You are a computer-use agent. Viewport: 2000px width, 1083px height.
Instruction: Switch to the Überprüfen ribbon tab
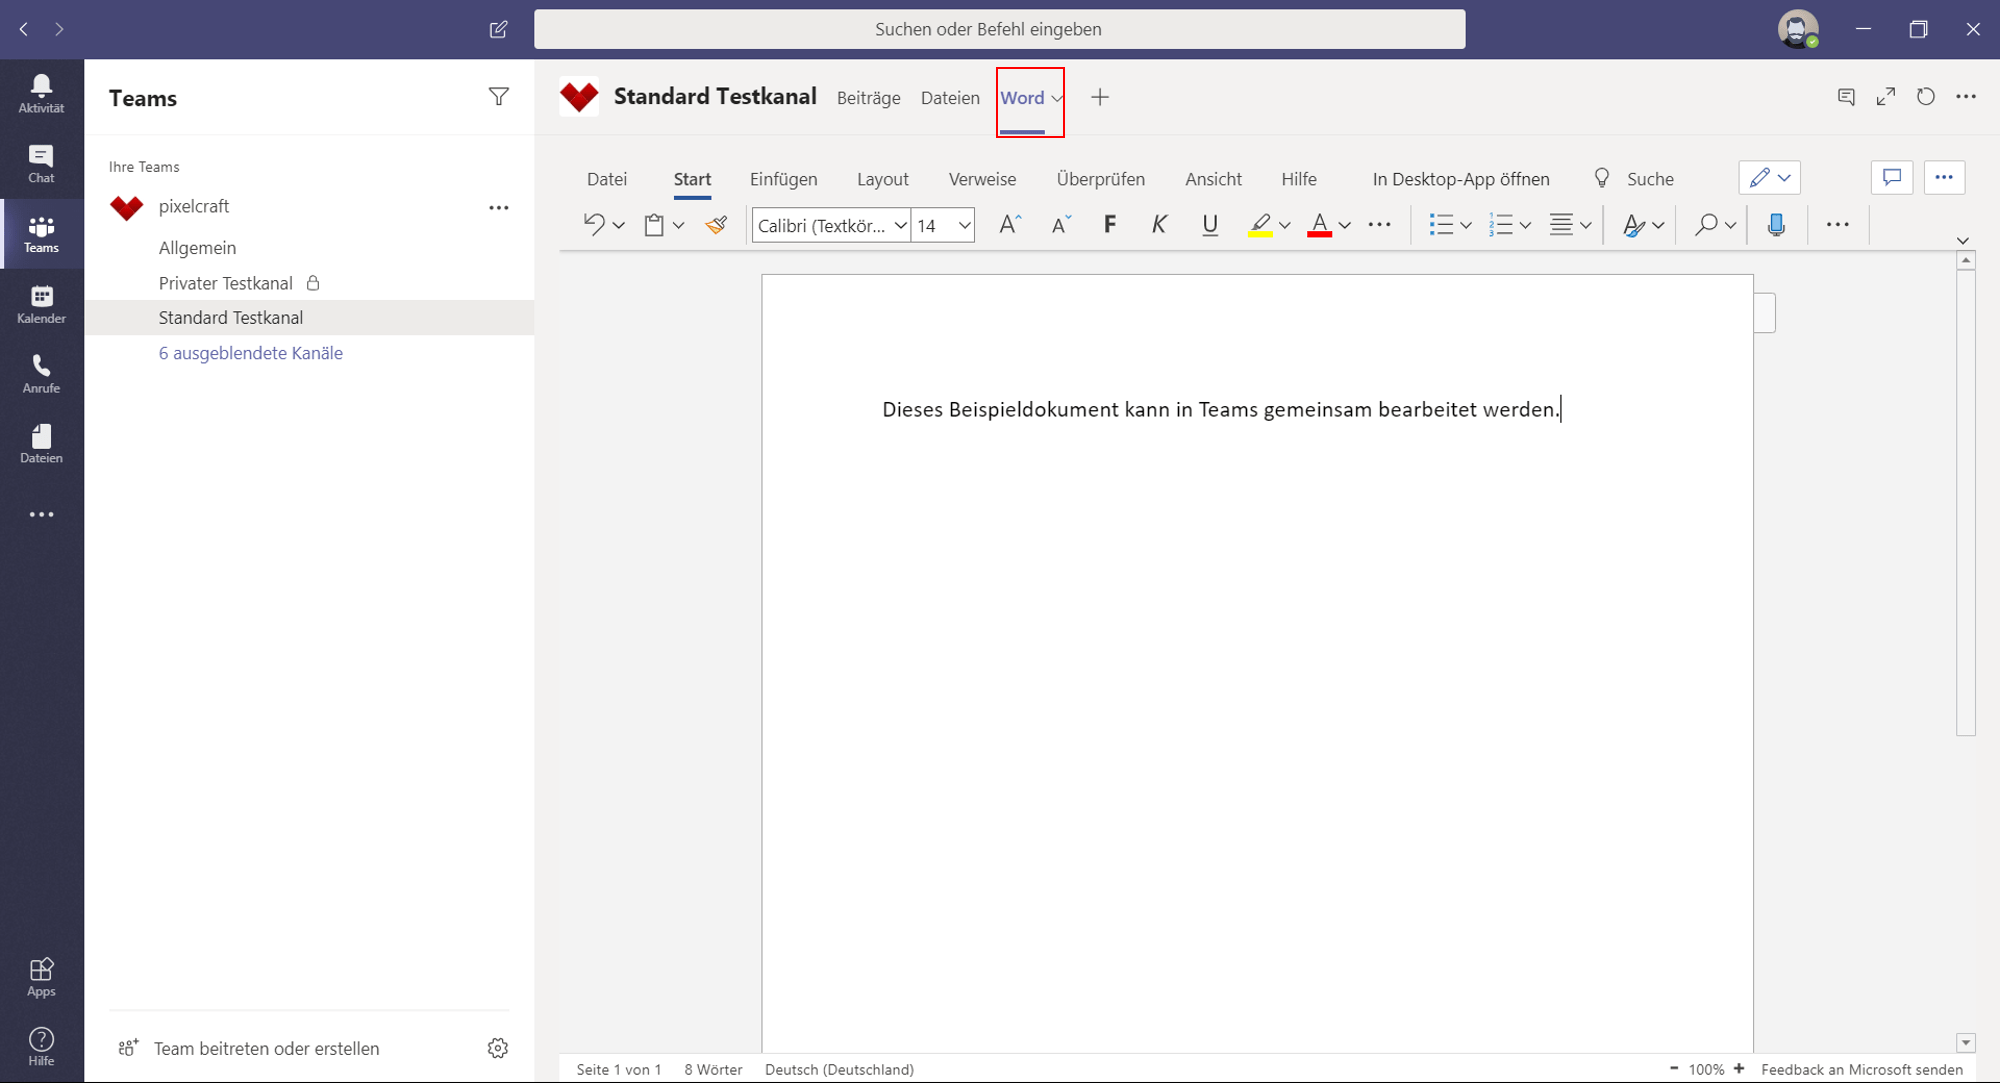tap(1101, 179)
